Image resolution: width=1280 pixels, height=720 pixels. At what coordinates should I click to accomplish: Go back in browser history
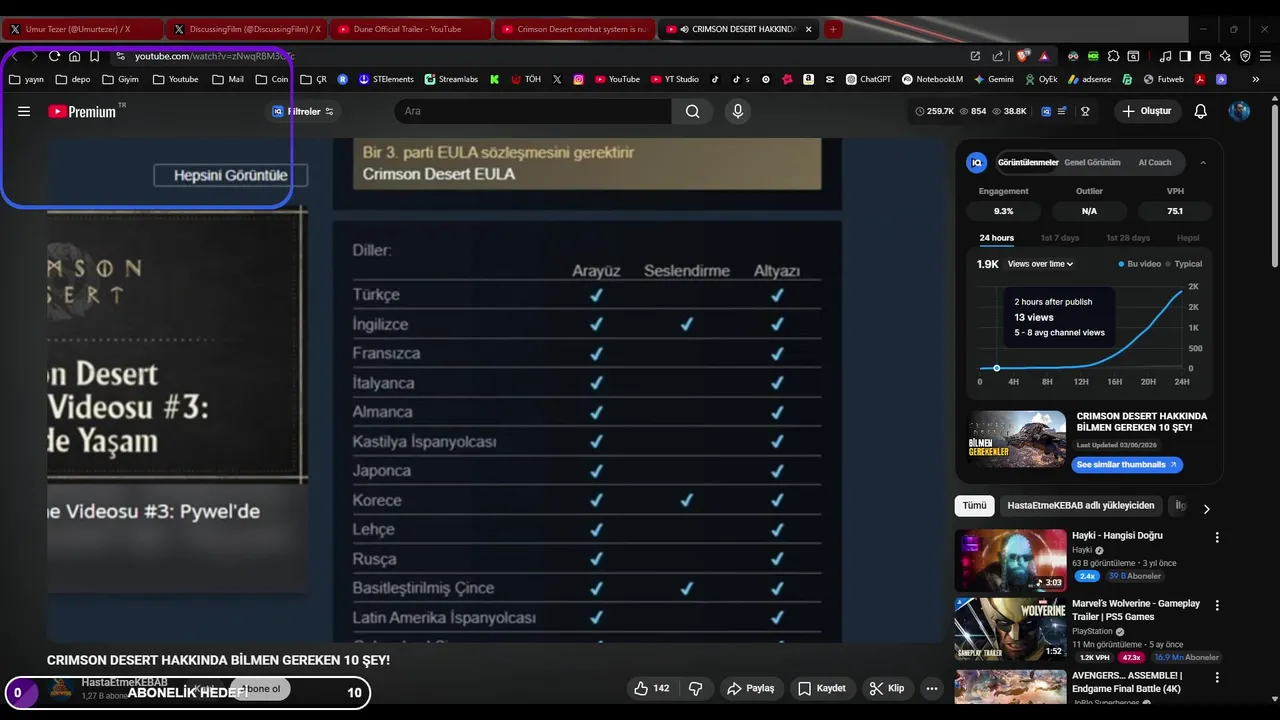coord(15,56)
